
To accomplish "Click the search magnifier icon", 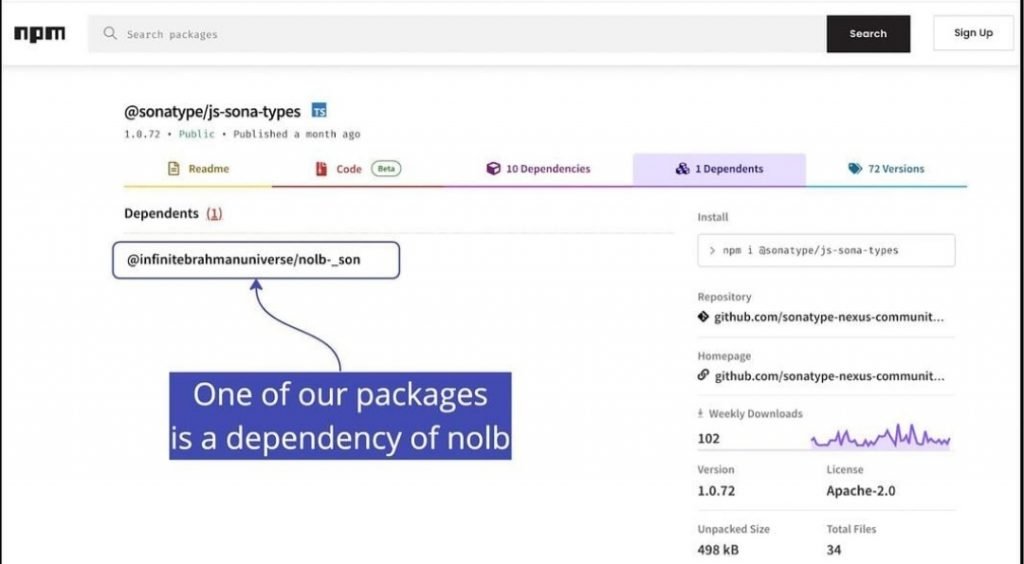I will tap(110, 33).
